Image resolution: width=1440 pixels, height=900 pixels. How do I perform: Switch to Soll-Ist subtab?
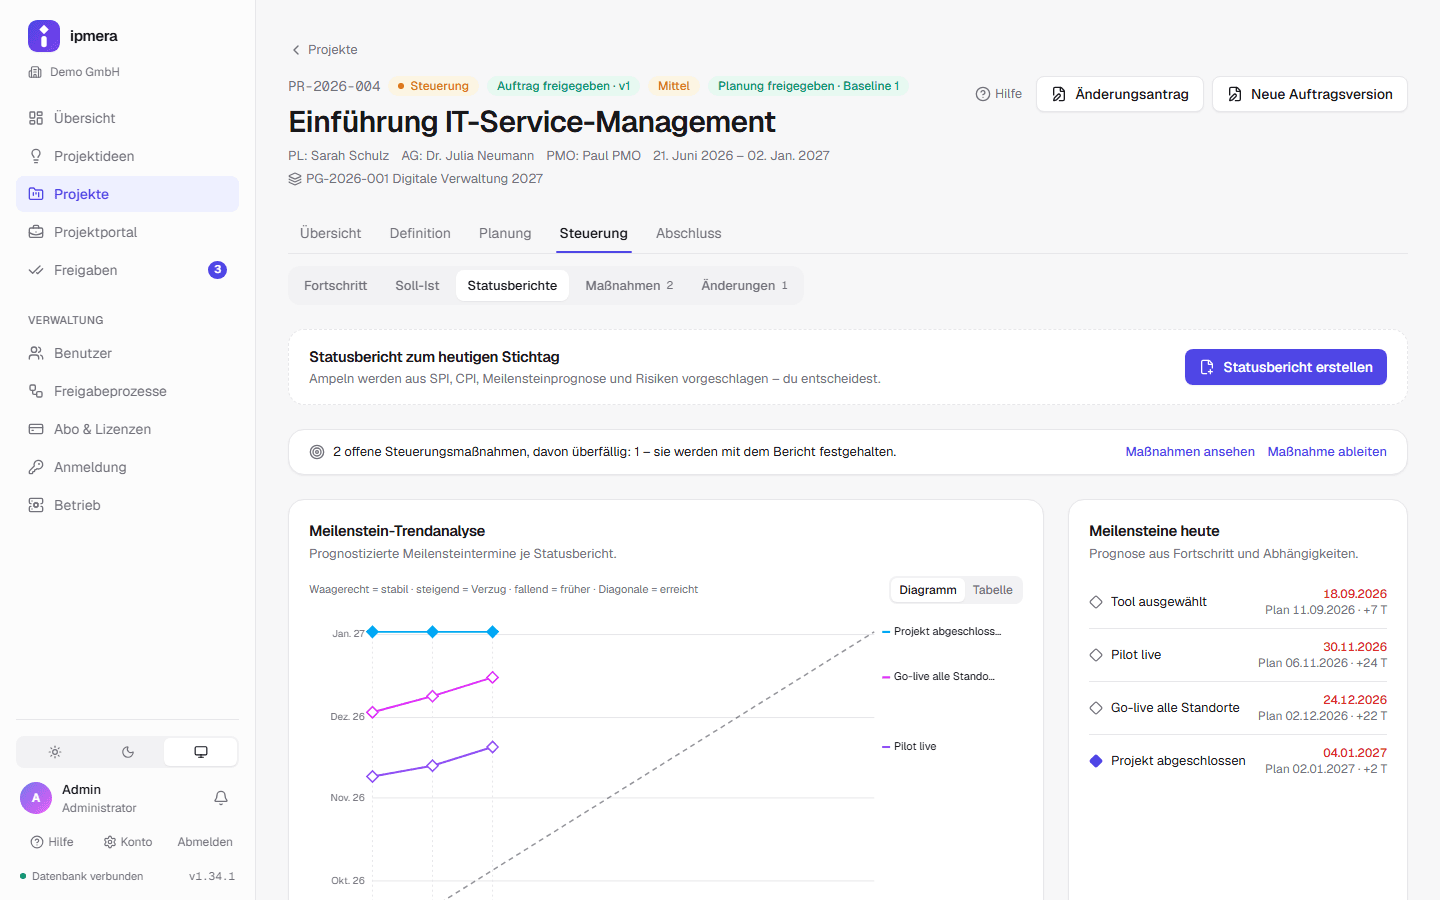(417, 285)
